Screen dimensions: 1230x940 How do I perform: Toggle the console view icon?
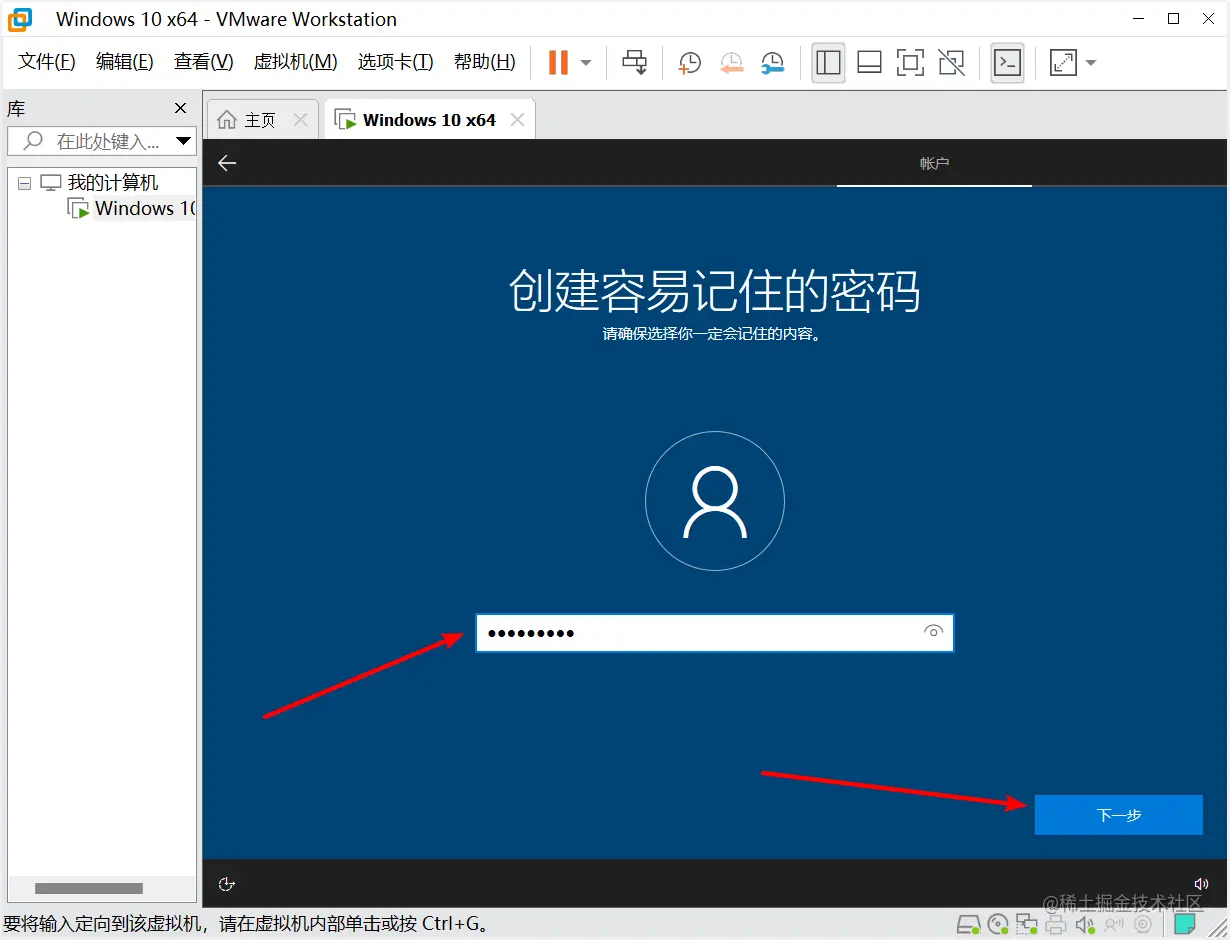pos(1007,62)
